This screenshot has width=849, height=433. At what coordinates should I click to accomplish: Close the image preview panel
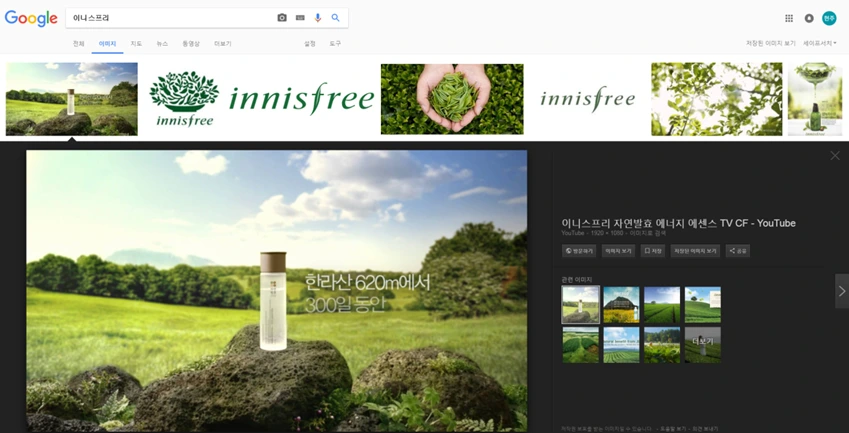click(x=835, y=156)
